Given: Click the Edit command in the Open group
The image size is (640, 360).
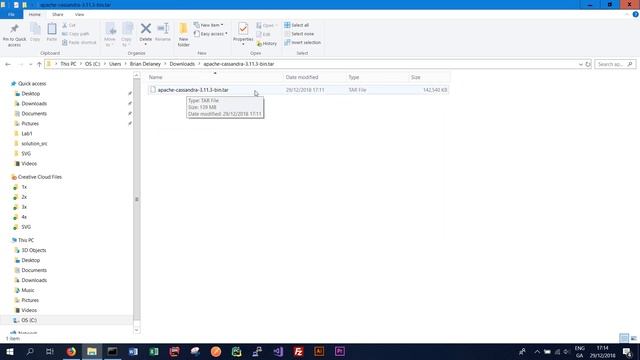Looking at the screenshot, I should [x=264, y=34].
